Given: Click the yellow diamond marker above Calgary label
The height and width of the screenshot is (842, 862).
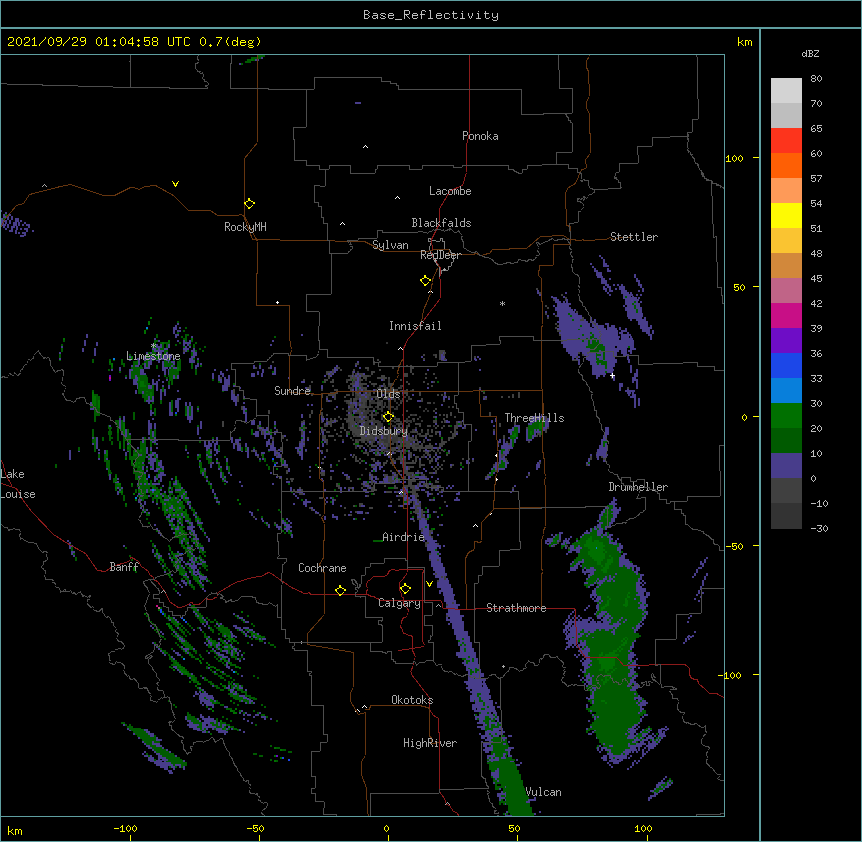Looking at the screenshot, I should point(405,589).
